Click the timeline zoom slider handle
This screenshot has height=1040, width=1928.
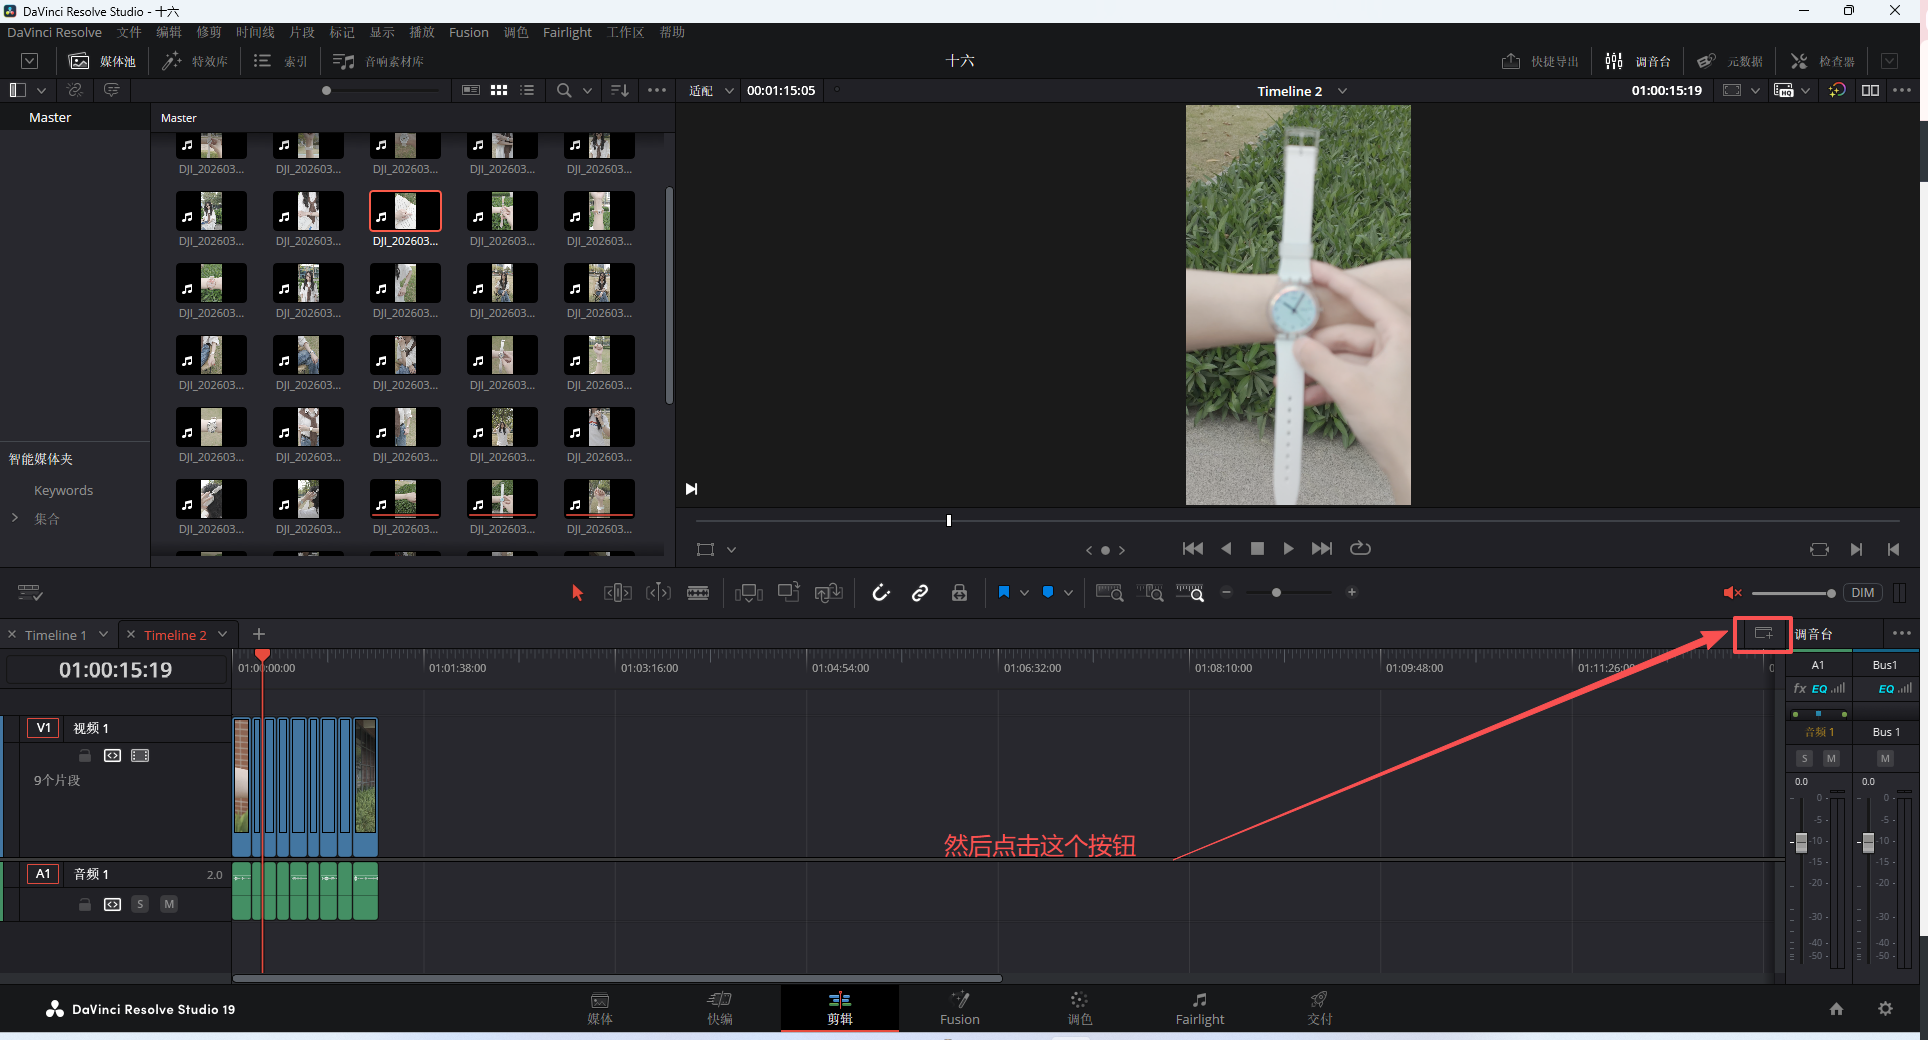(1276, 593)
